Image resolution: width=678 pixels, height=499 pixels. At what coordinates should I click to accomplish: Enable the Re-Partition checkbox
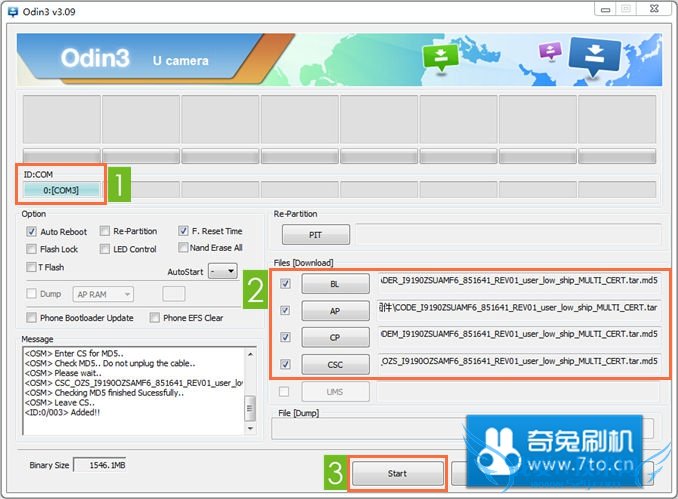click(104, 231)
